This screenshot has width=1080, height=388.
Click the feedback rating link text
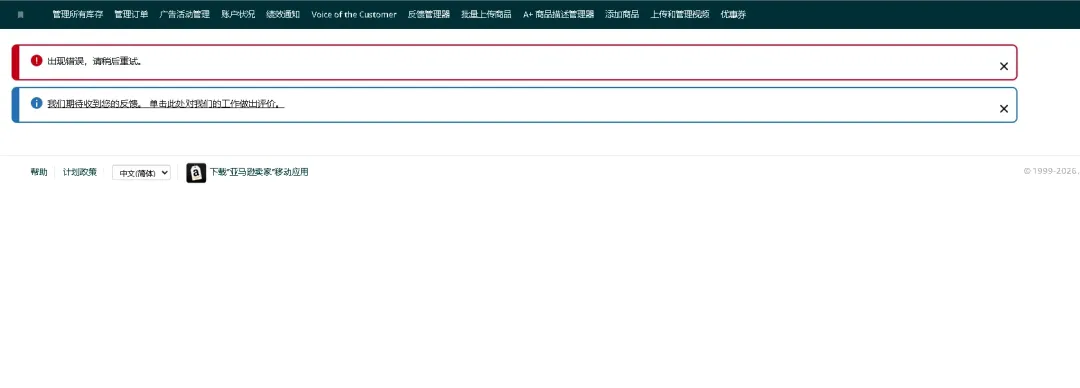(166, 103)
